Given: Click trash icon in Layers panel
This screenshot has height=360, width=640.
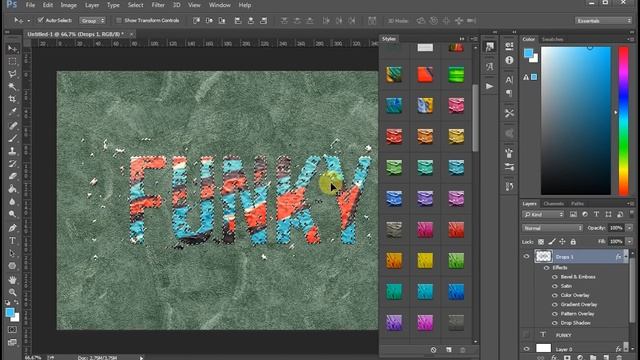Looking at the screenshot, I should tap(619, 358).
